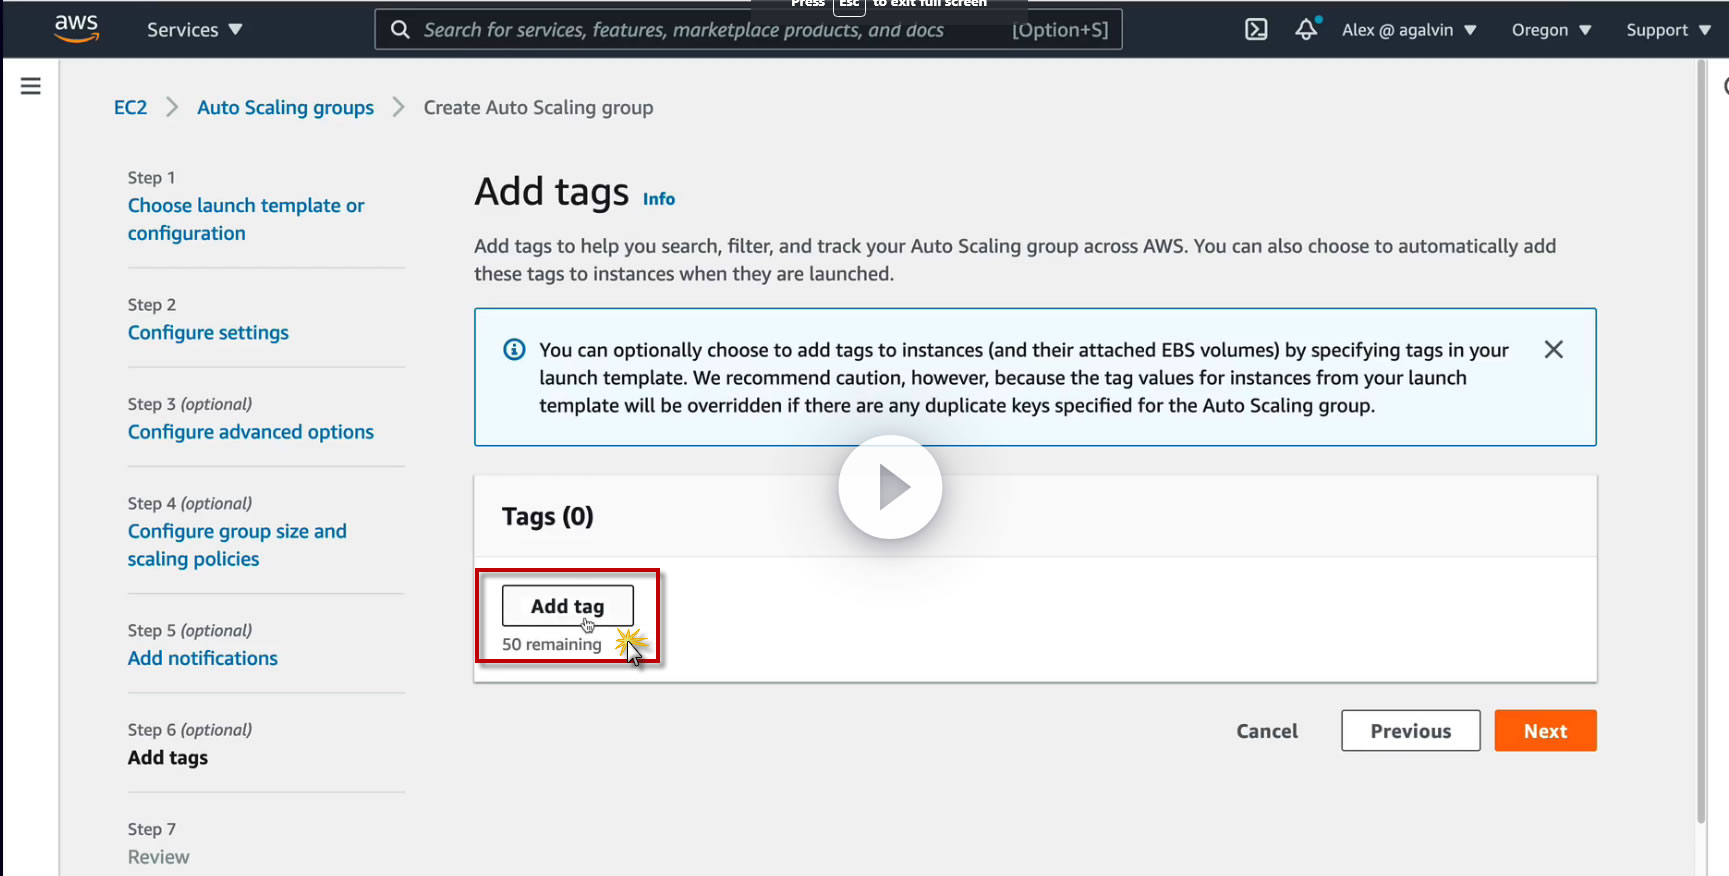
Task: Go to Configure settings step
Action: (x=208, y=332)
